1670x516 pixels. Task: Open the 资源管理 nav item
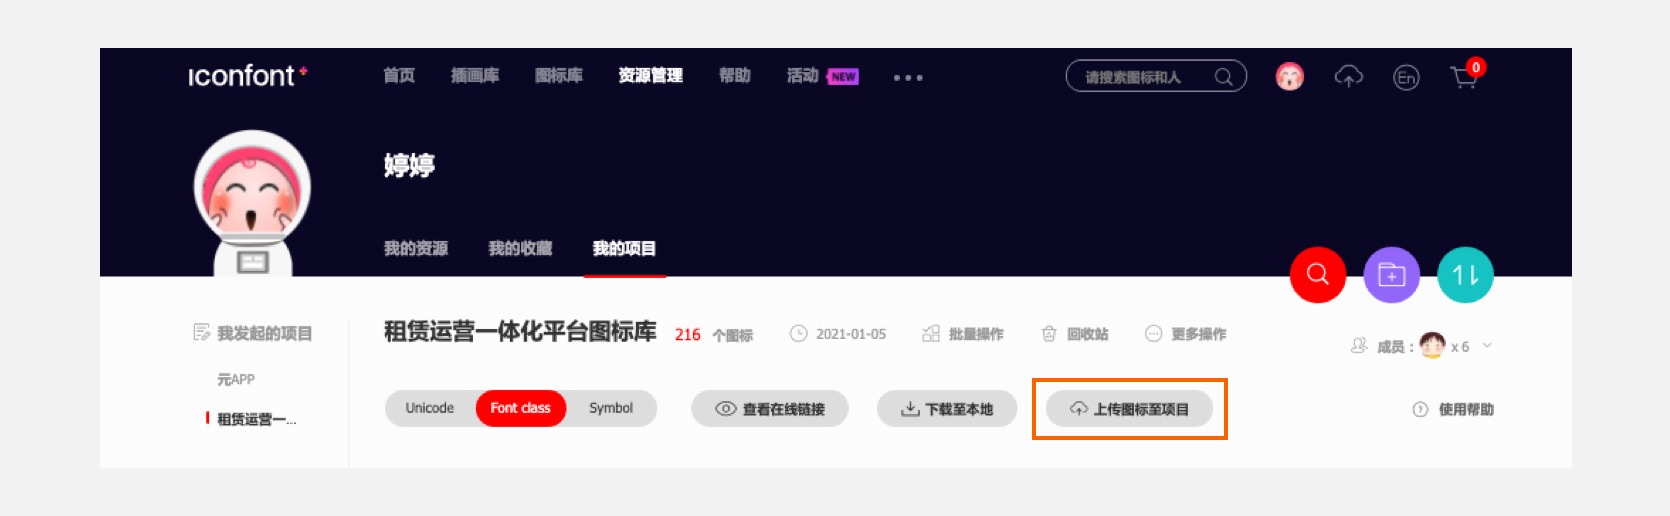(x=650, y=76)
